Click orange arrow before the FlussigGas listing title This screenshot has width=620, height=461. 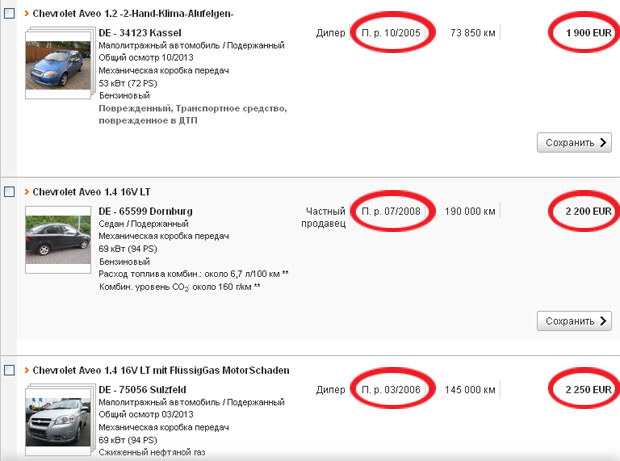pos(25,370)
